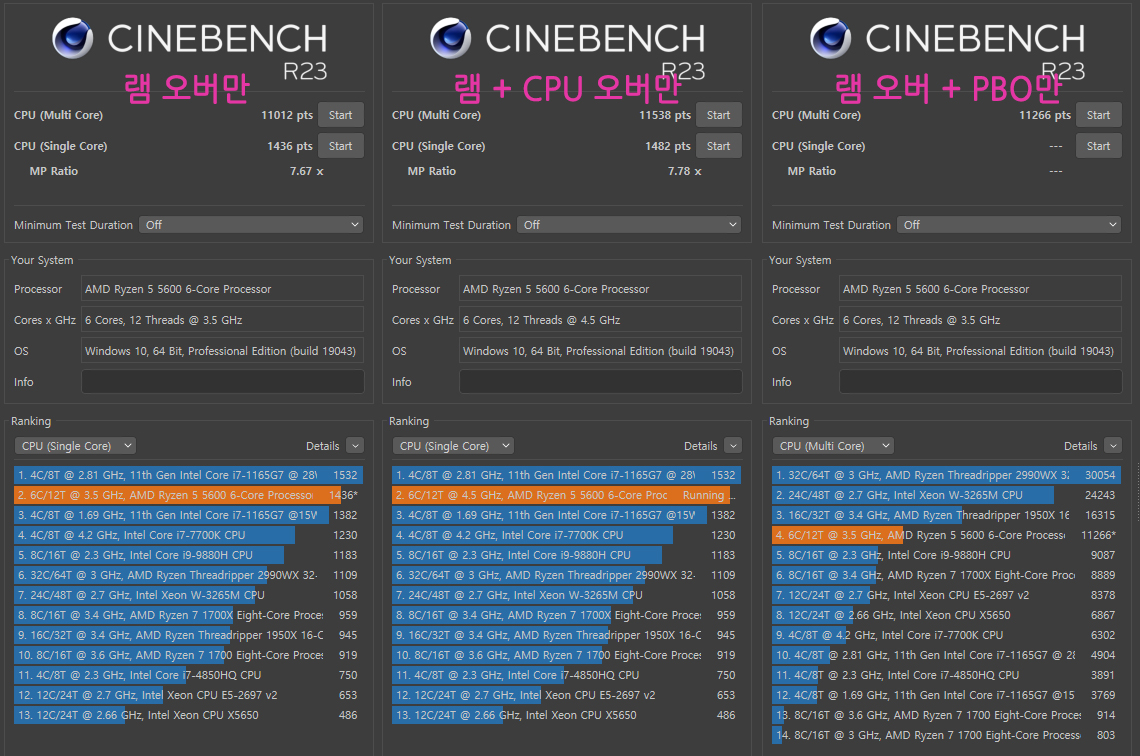Select Threadripper 1950X 945 row in middle ranking

(566, 635)
